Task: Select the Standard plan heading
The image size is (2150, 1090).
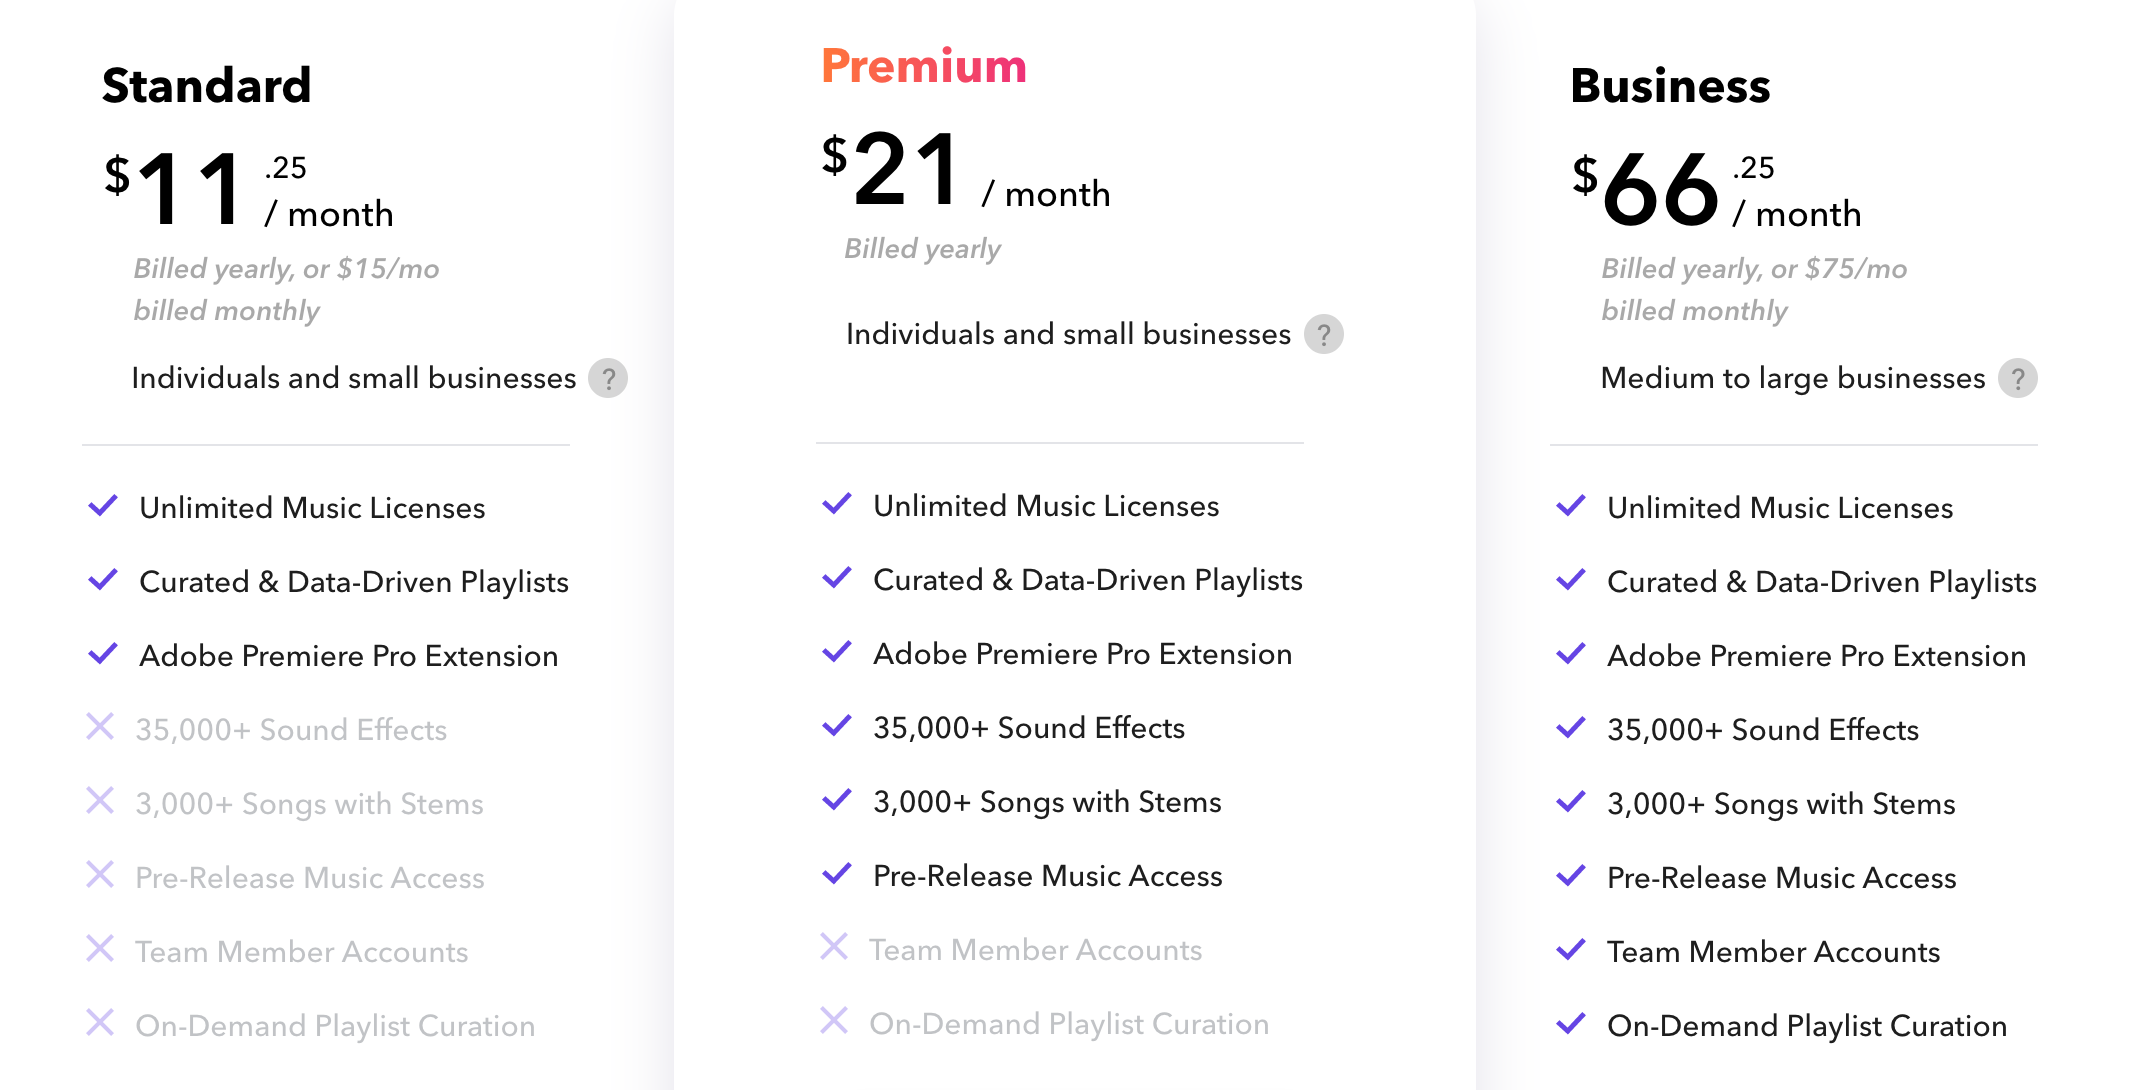Action: [x=207, y=86]
